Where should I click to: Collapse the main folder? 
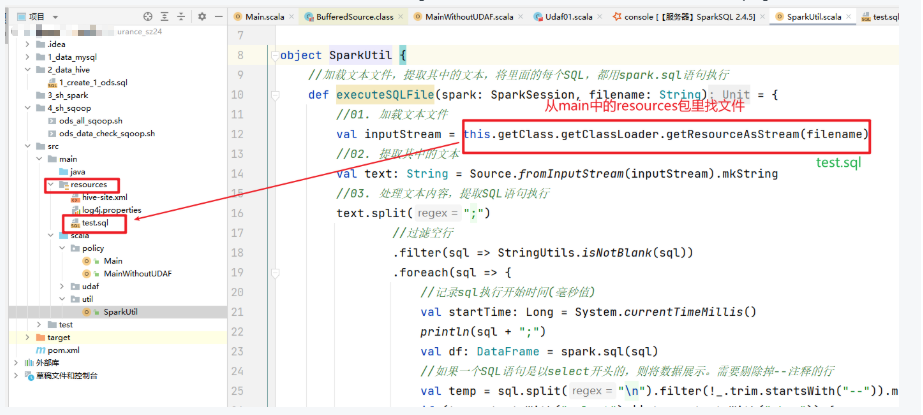tap(39, 159)
